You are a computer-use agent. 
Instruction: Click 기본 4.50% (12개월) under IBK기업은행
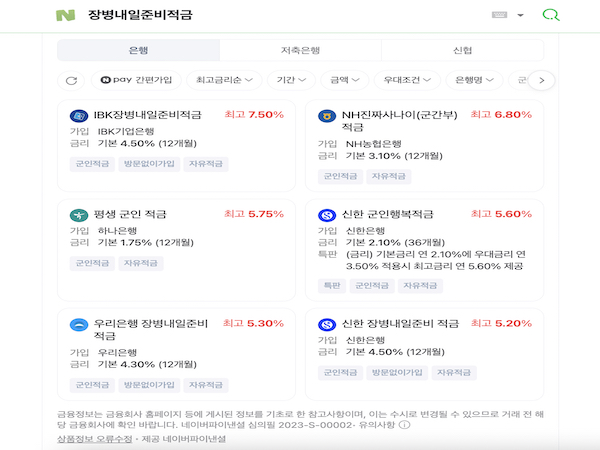click(147, 143)
